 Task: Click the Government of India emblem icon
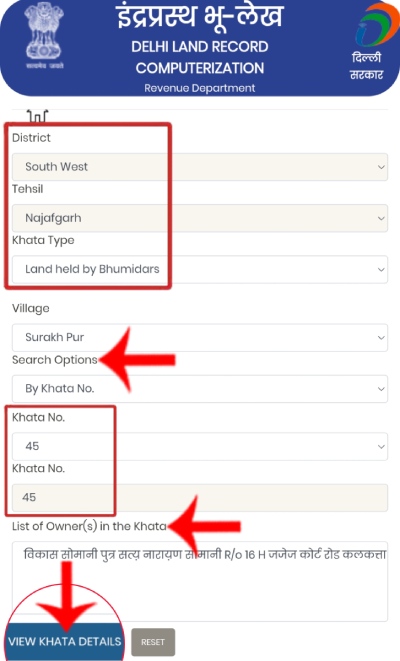[x=45, y=35]
